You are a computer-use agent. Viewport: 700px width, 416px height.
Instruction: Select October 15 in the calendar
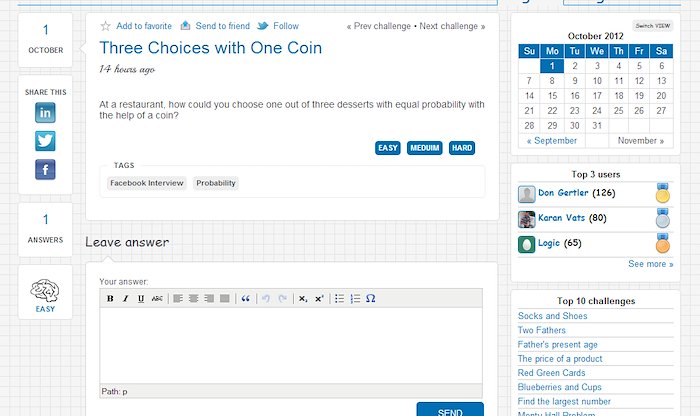click(x=552, y=96)
